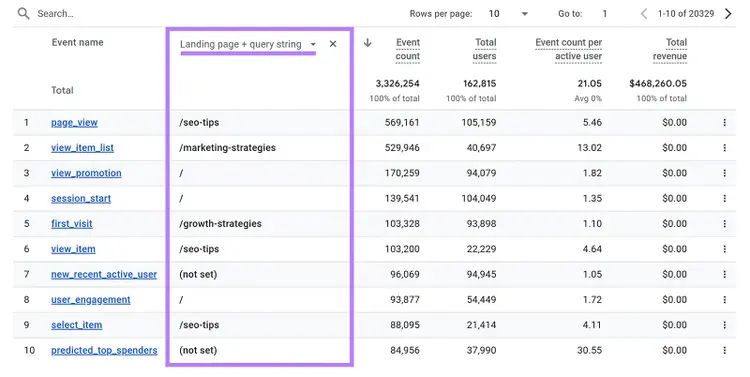
Task: Open more options menu for session_start row
Action: 725,199
